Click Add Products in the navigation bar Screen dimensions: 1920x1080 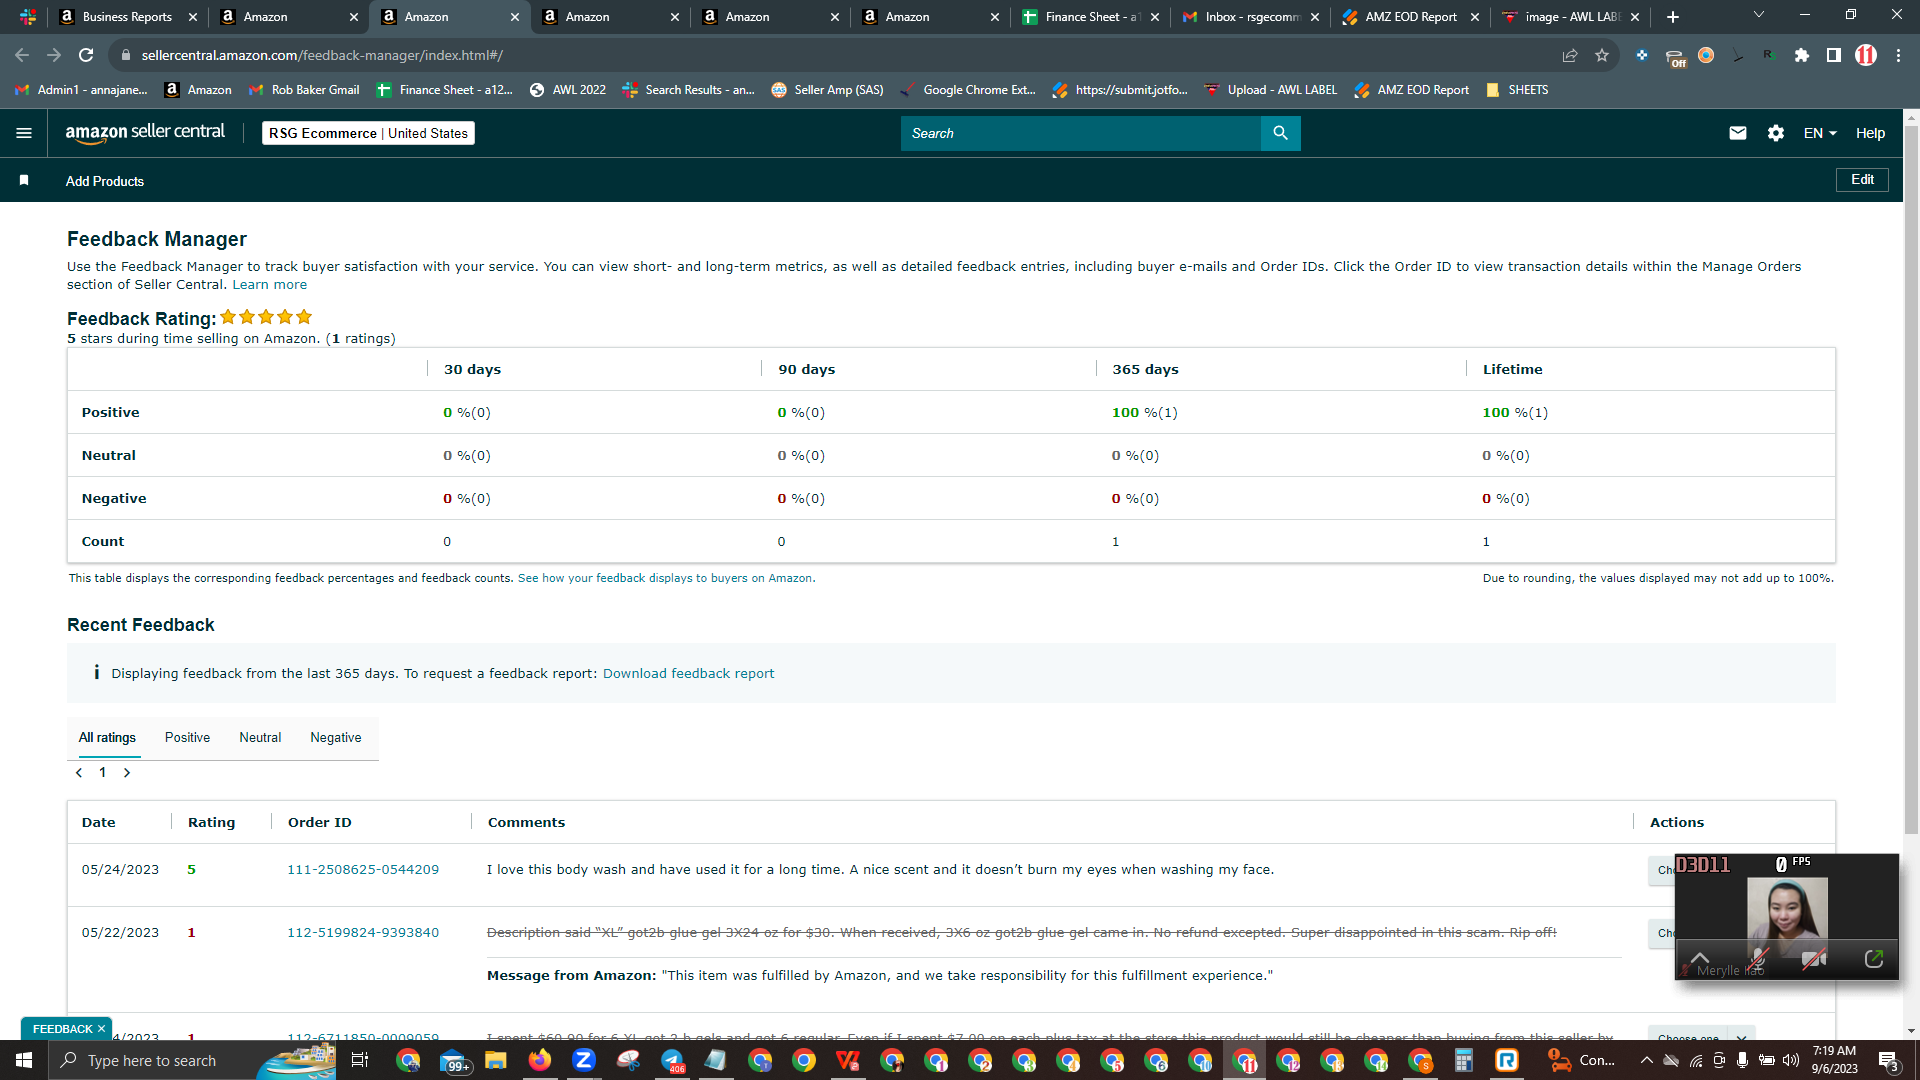105,181
